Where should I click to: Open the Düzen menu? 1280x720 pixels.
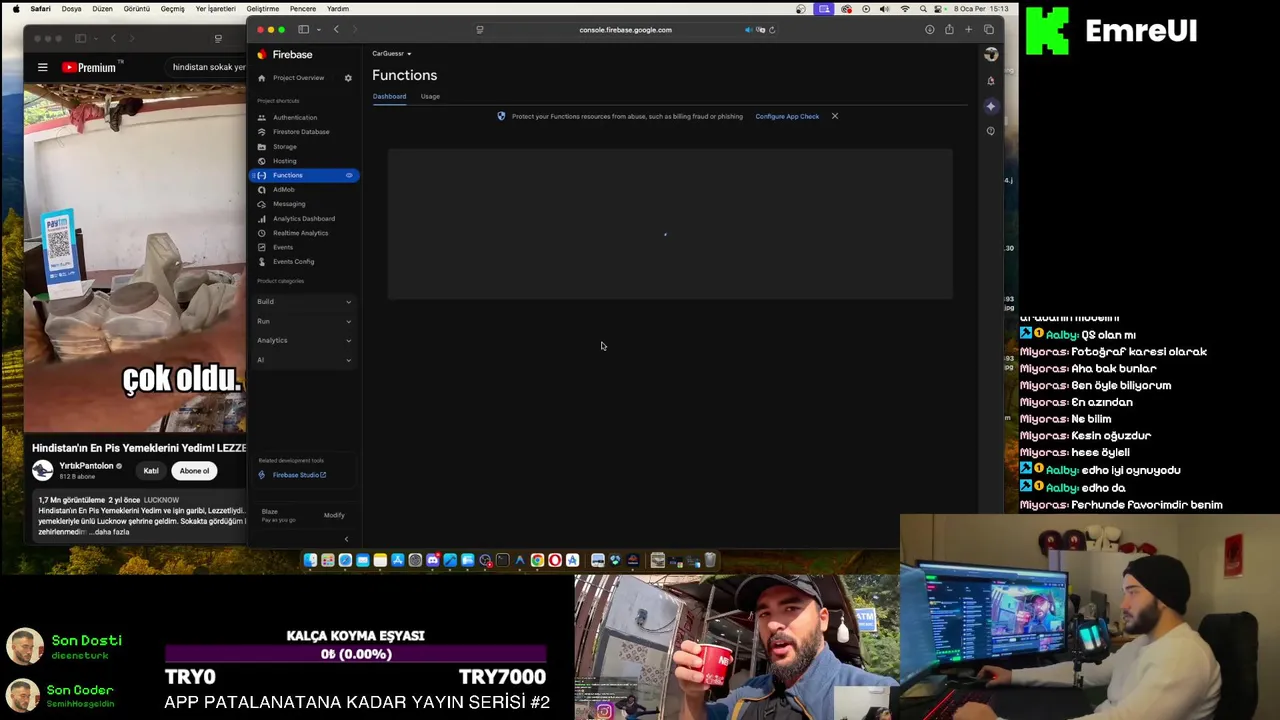click(x=102, y=9)
